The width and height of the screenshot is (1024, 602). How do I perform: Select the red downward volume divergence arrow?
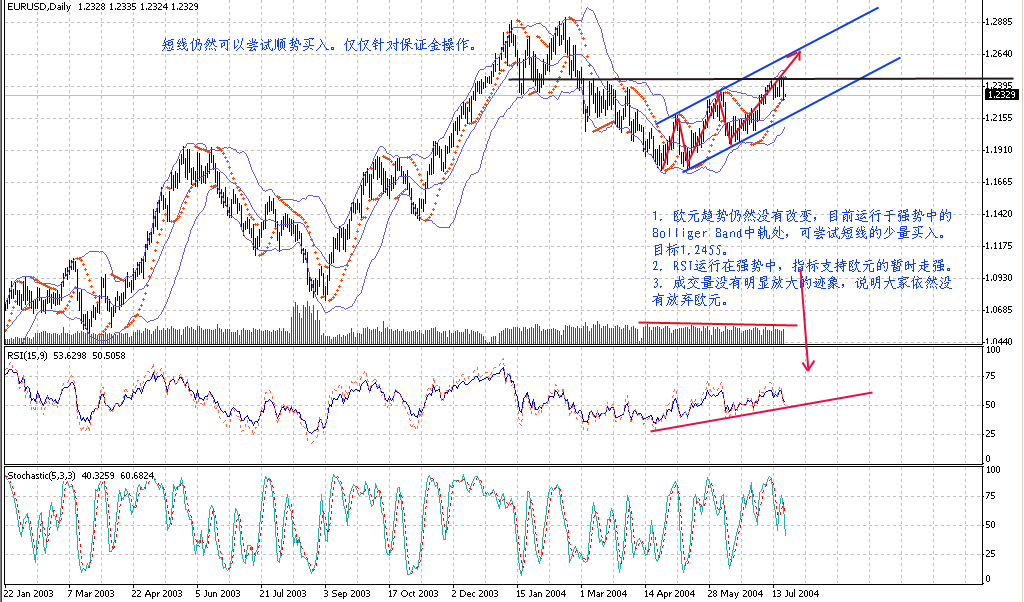804,345
